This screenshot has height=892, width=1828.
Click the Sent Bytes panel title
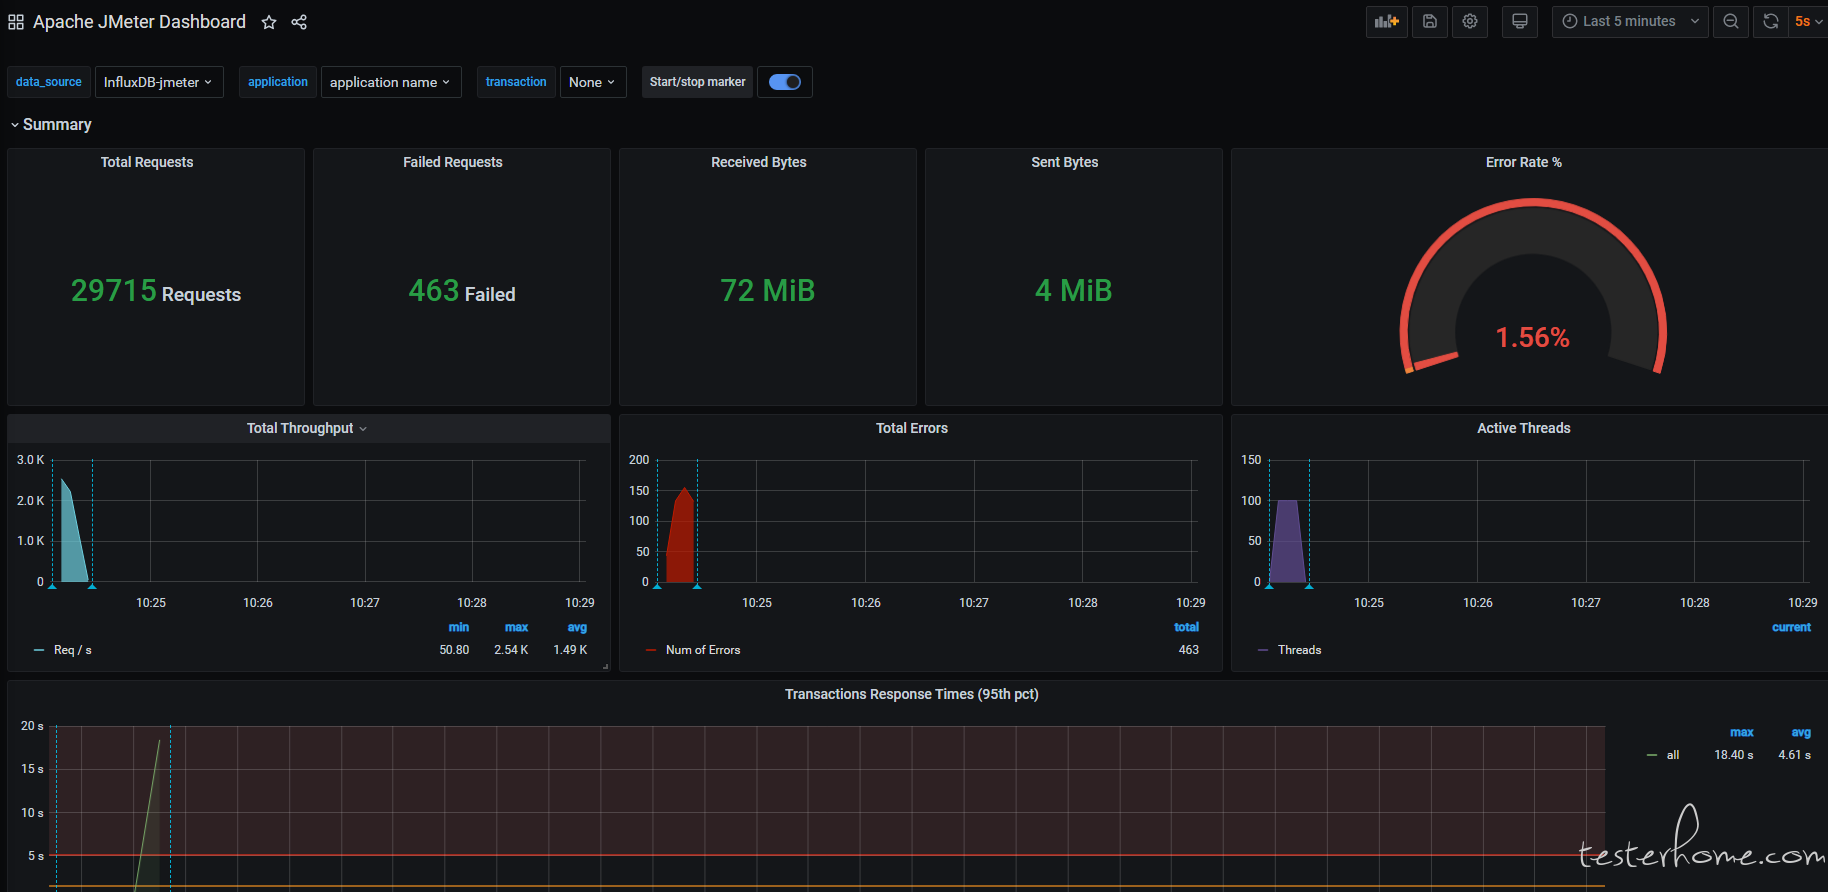1065,162
